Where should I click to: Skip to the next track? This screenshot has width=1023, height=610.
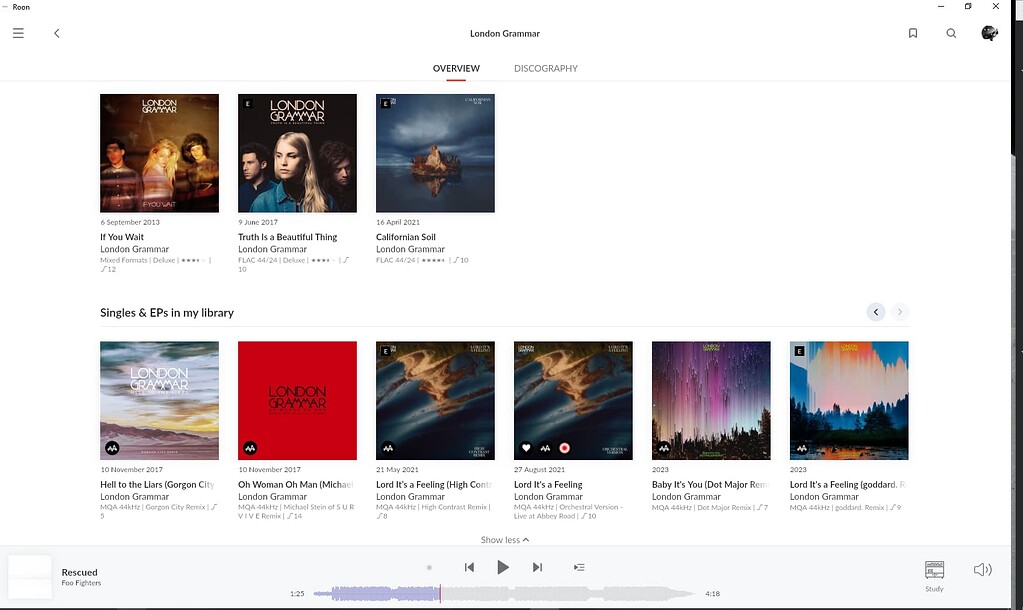[537, 567]
